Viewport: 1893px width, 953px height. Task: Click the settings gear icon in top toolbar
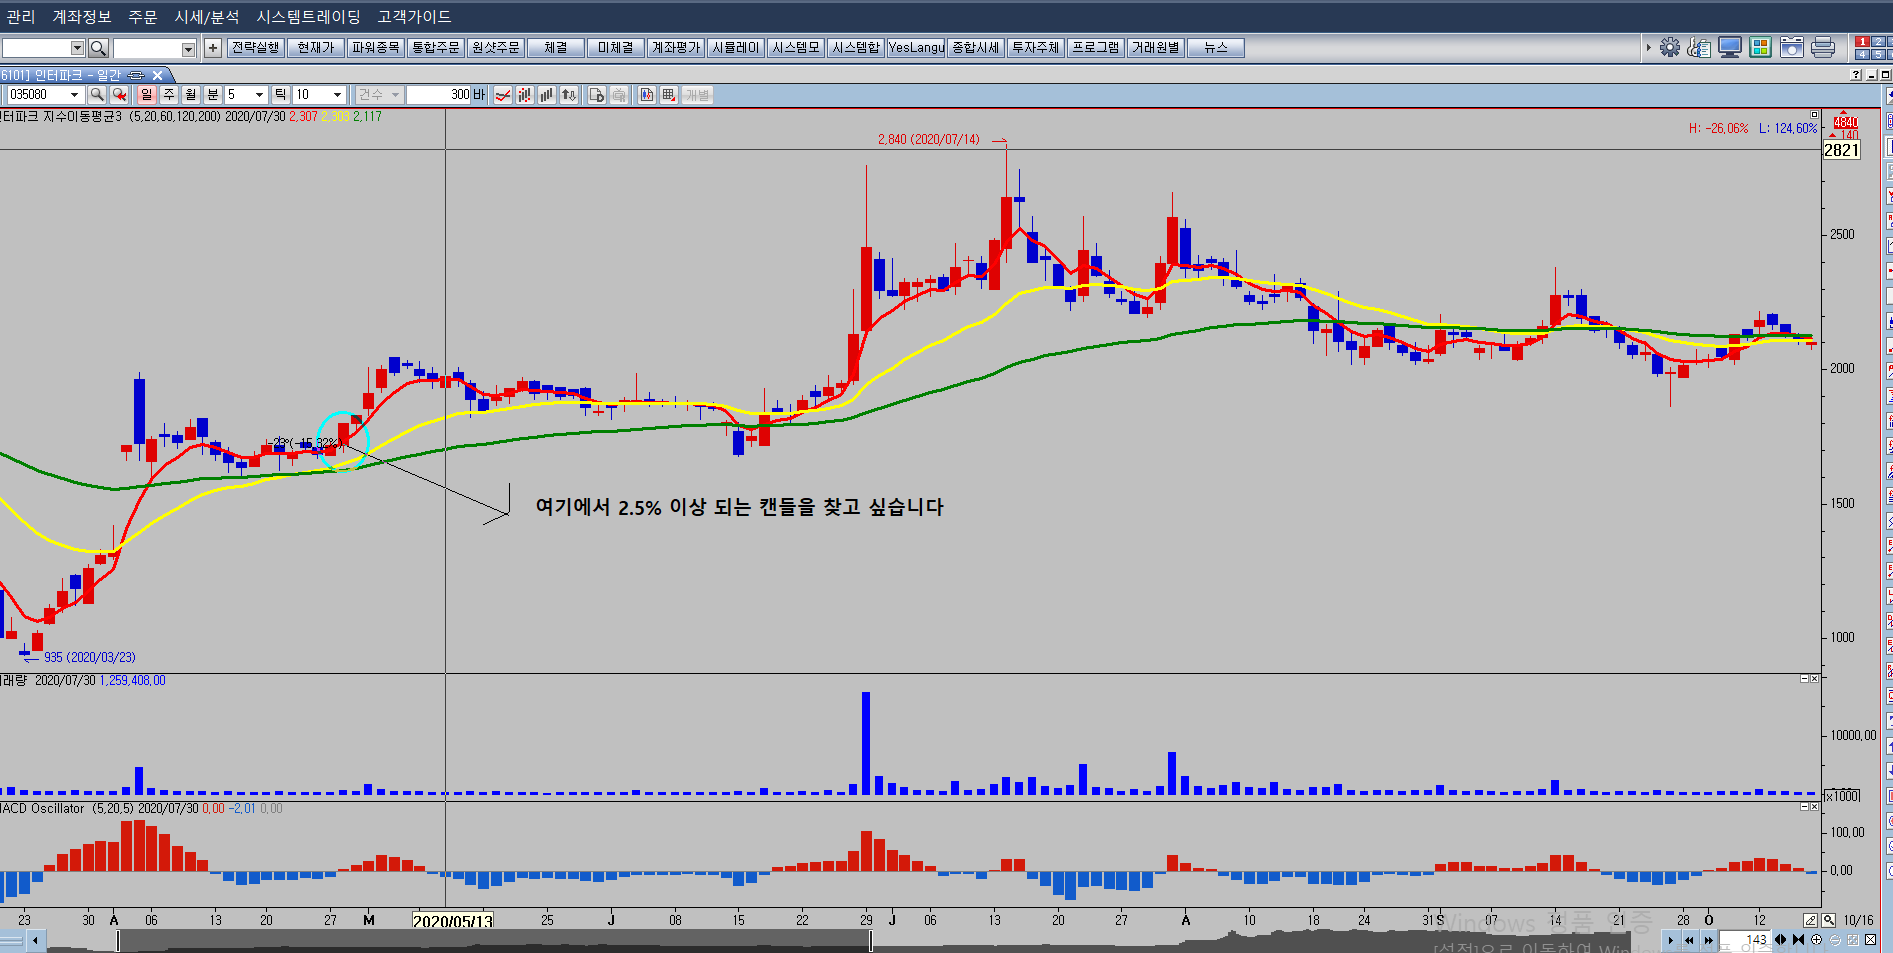(x=1670, y=47)
